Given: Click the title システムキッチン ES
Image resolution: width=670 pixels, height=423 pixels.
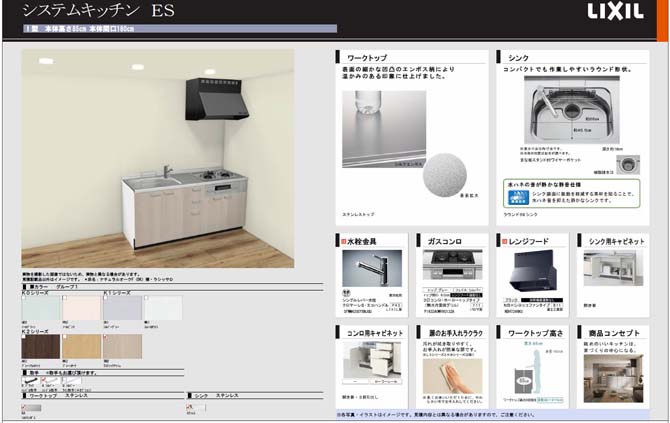Looking at the screenshot, I should [x=99, y=10].
